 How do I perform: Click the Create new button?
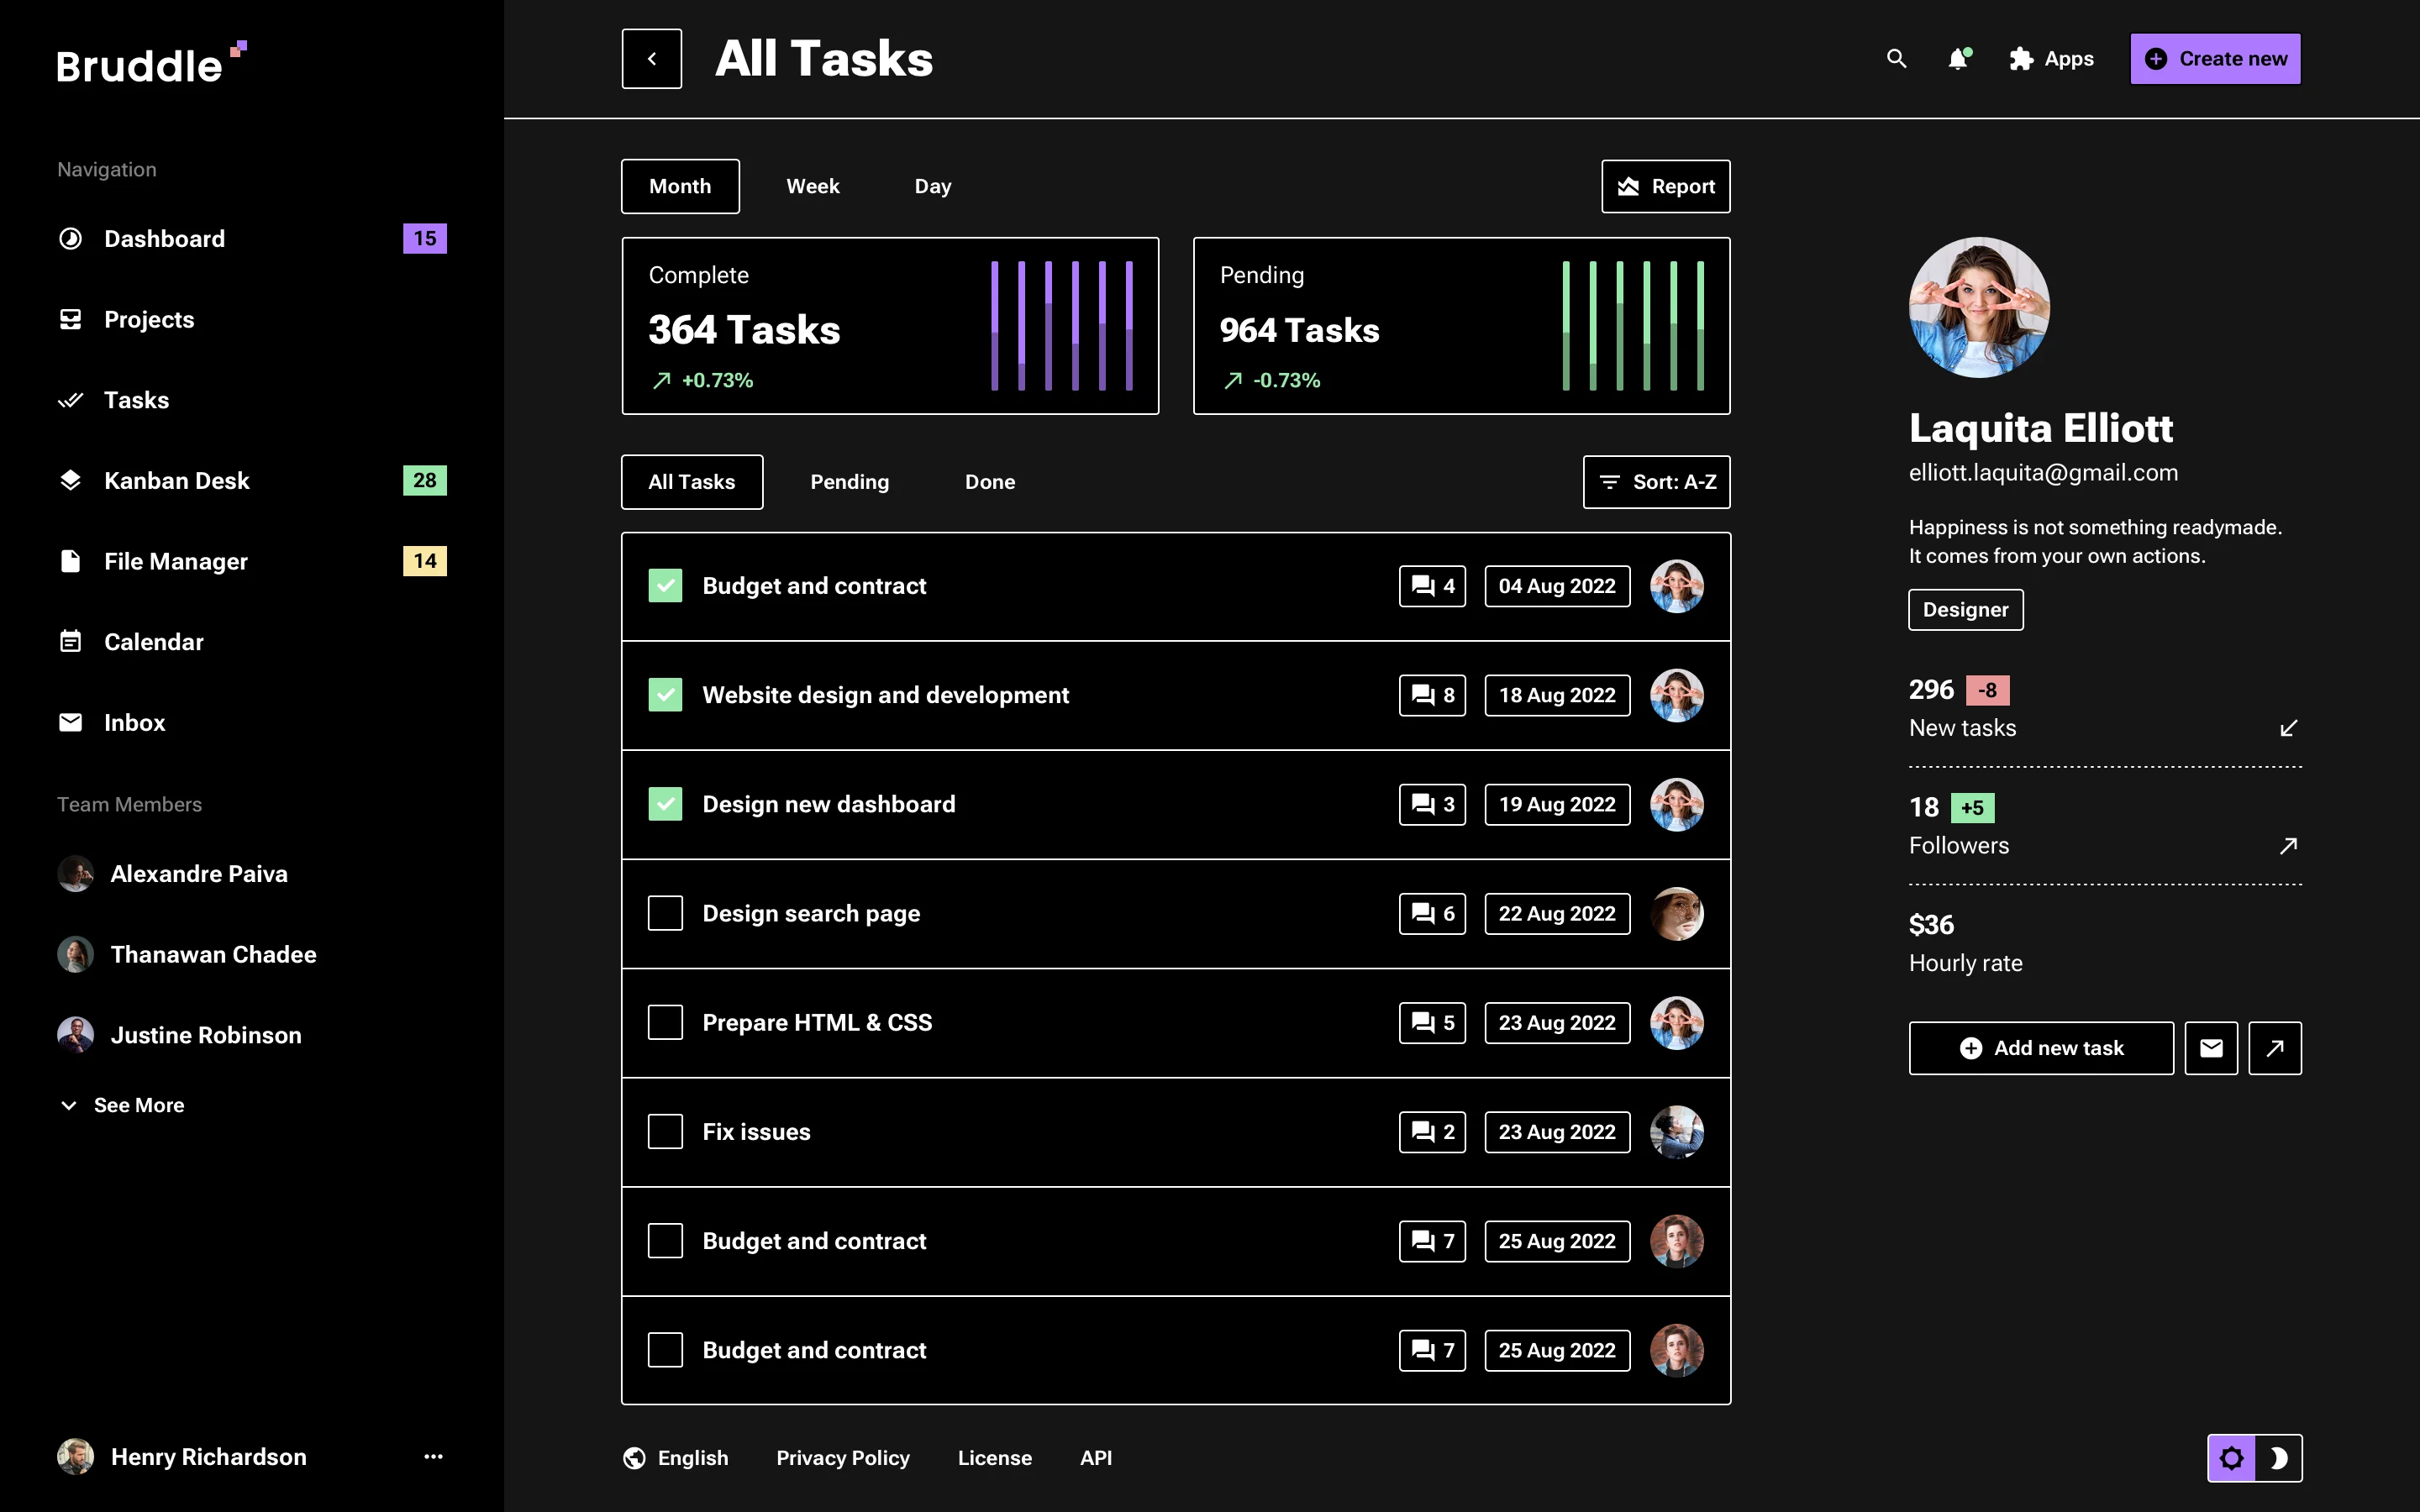tap(2215, 58)
